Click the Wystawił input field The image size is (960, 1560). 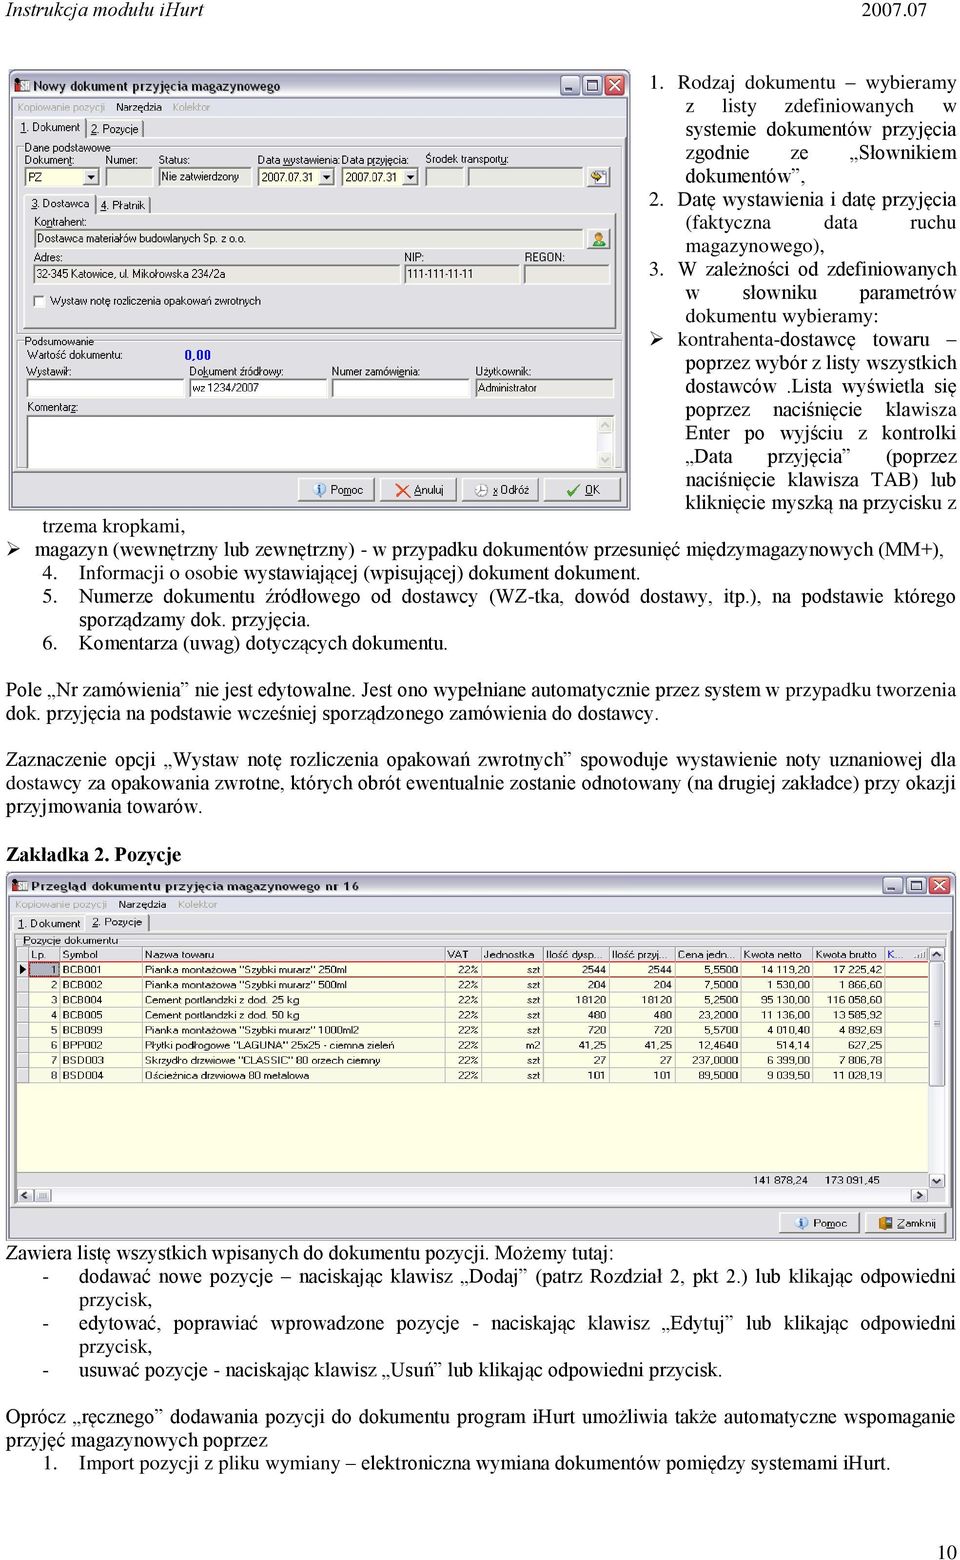[x=105, y=388]
